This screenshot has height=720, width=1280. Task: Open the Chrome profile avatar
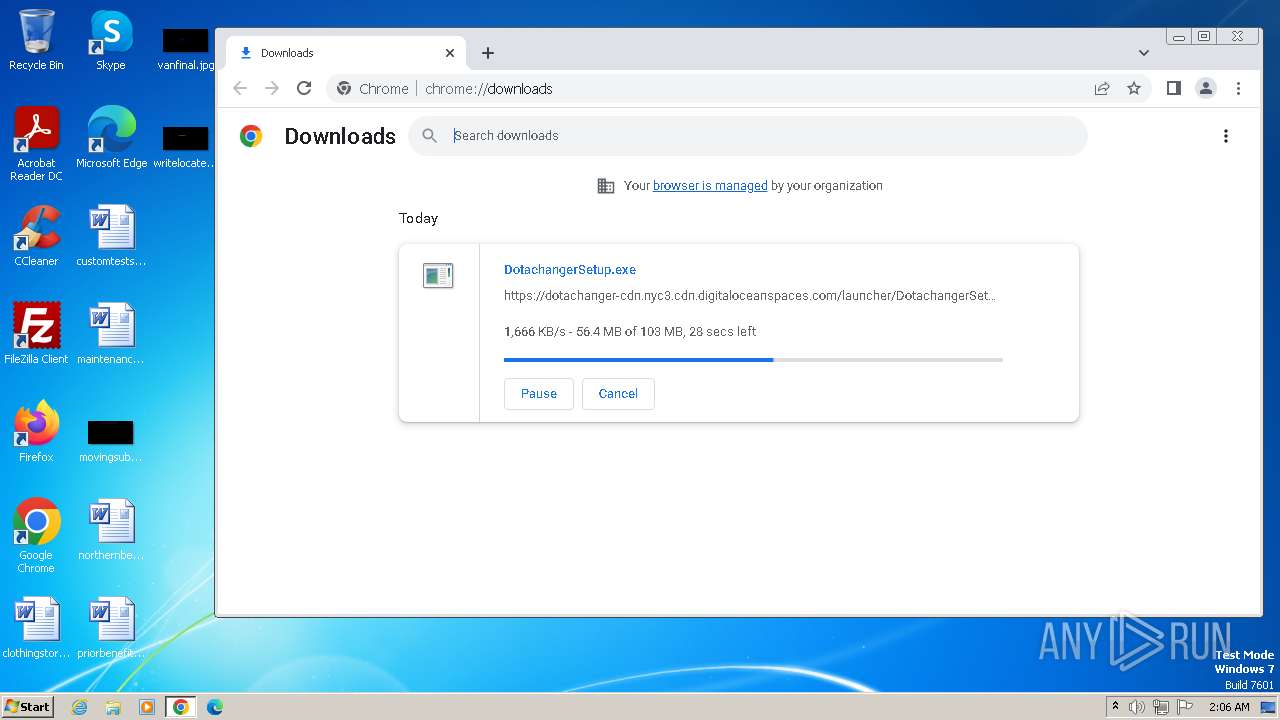point(1206,88)
